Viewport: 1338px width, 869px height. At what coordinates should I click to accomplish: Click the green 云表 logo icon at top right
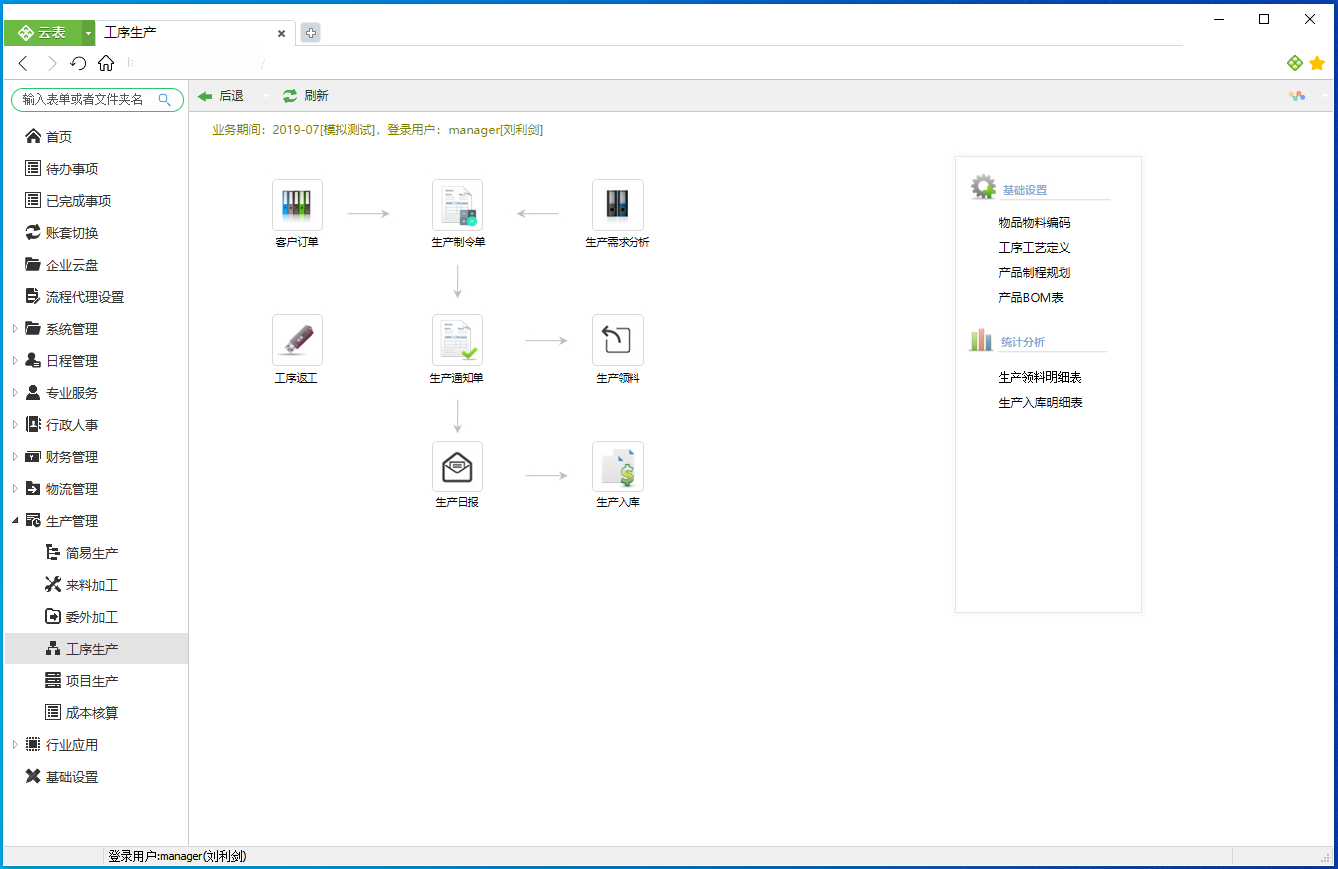point(1295,63)
